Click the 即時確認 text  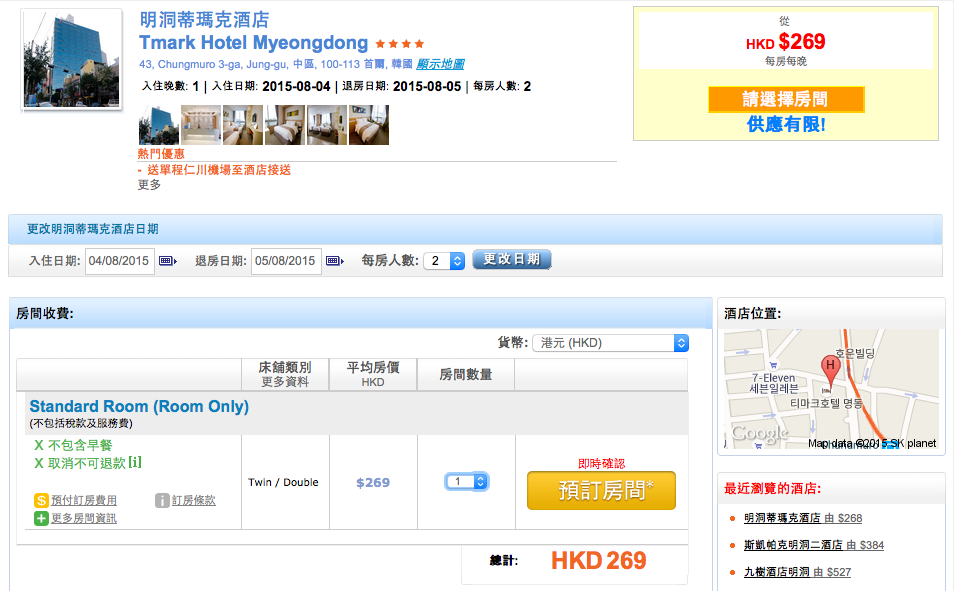(601, 464)
